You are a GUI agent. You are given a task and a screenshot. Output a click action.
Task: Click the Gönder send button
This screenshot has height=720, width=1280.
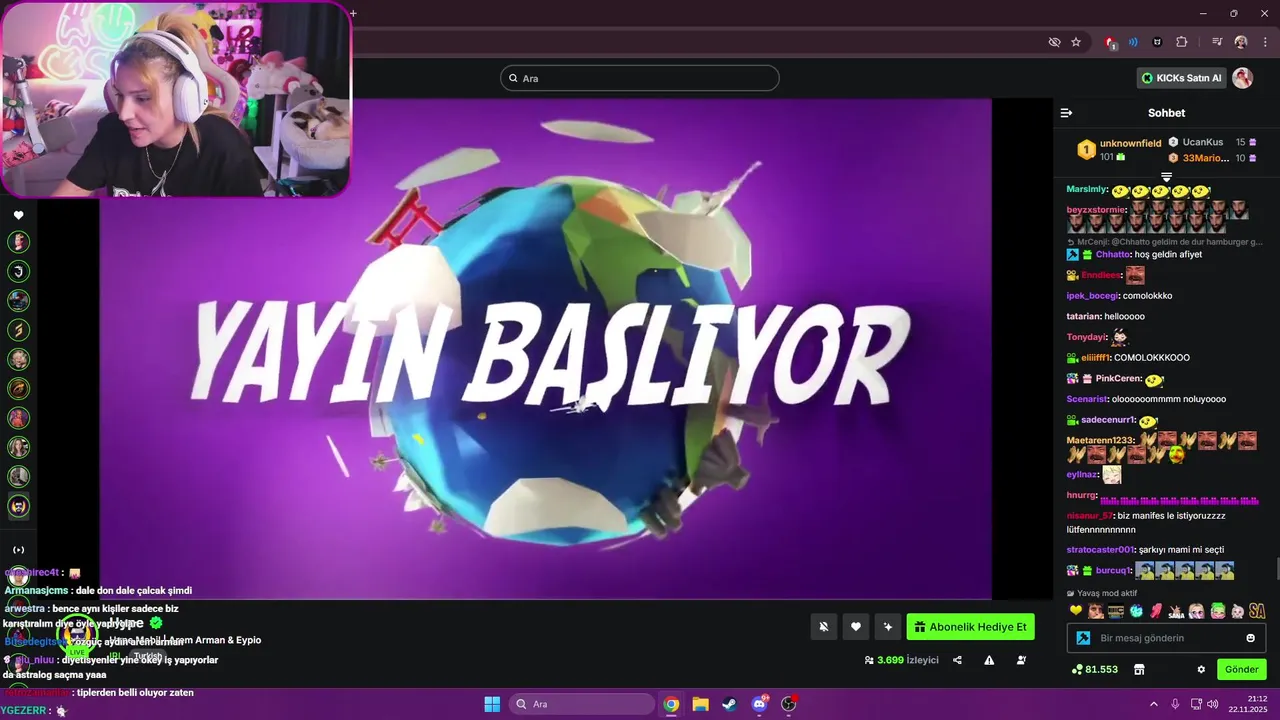coord(1241,669)
